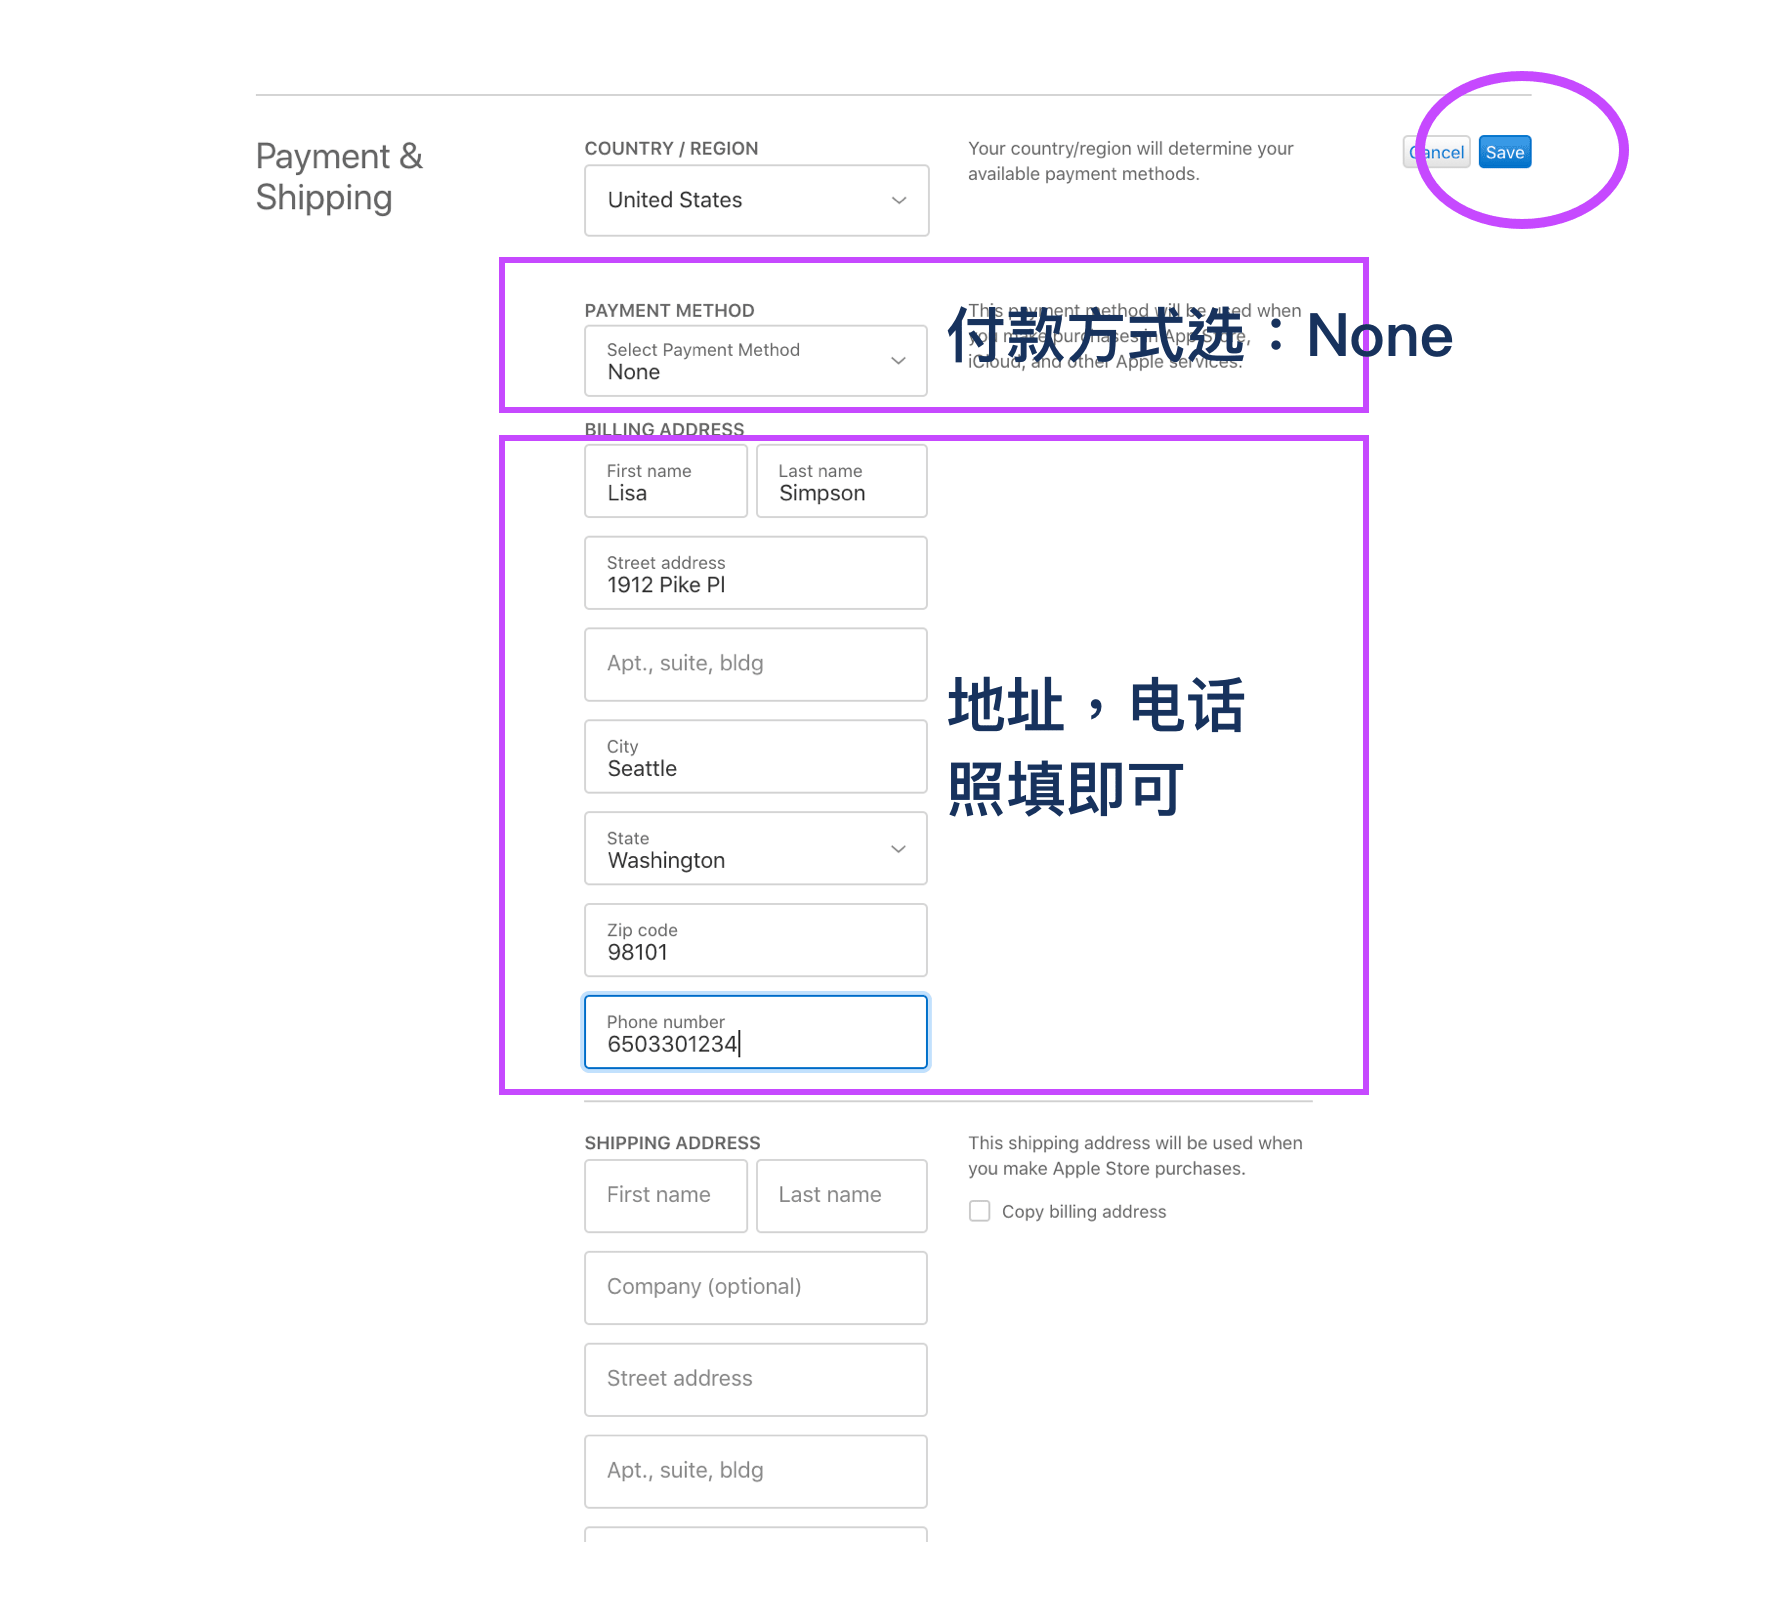Click the shipping Street address field
Screen dimensions: 1766x1622
[x=756, y=1379]
